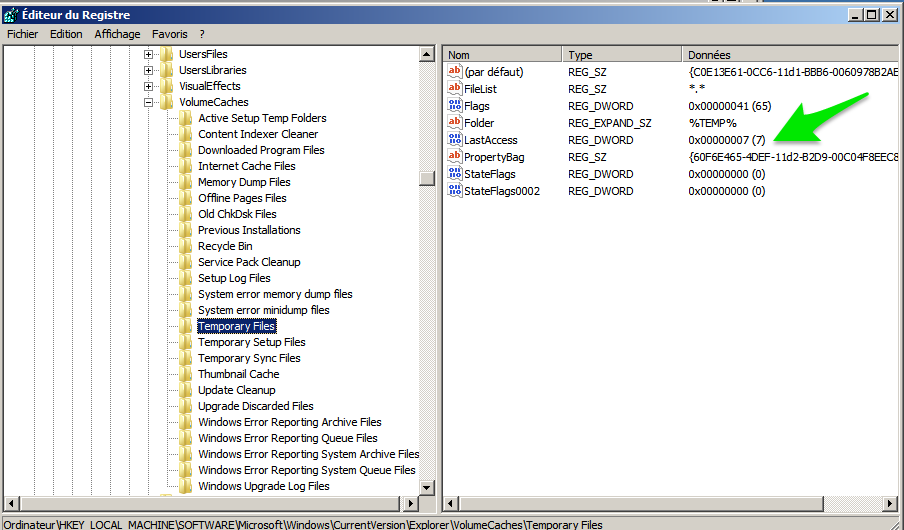Open the Edition menu
The height and width of the screenshot is (530, 904).
pos(66,34)
